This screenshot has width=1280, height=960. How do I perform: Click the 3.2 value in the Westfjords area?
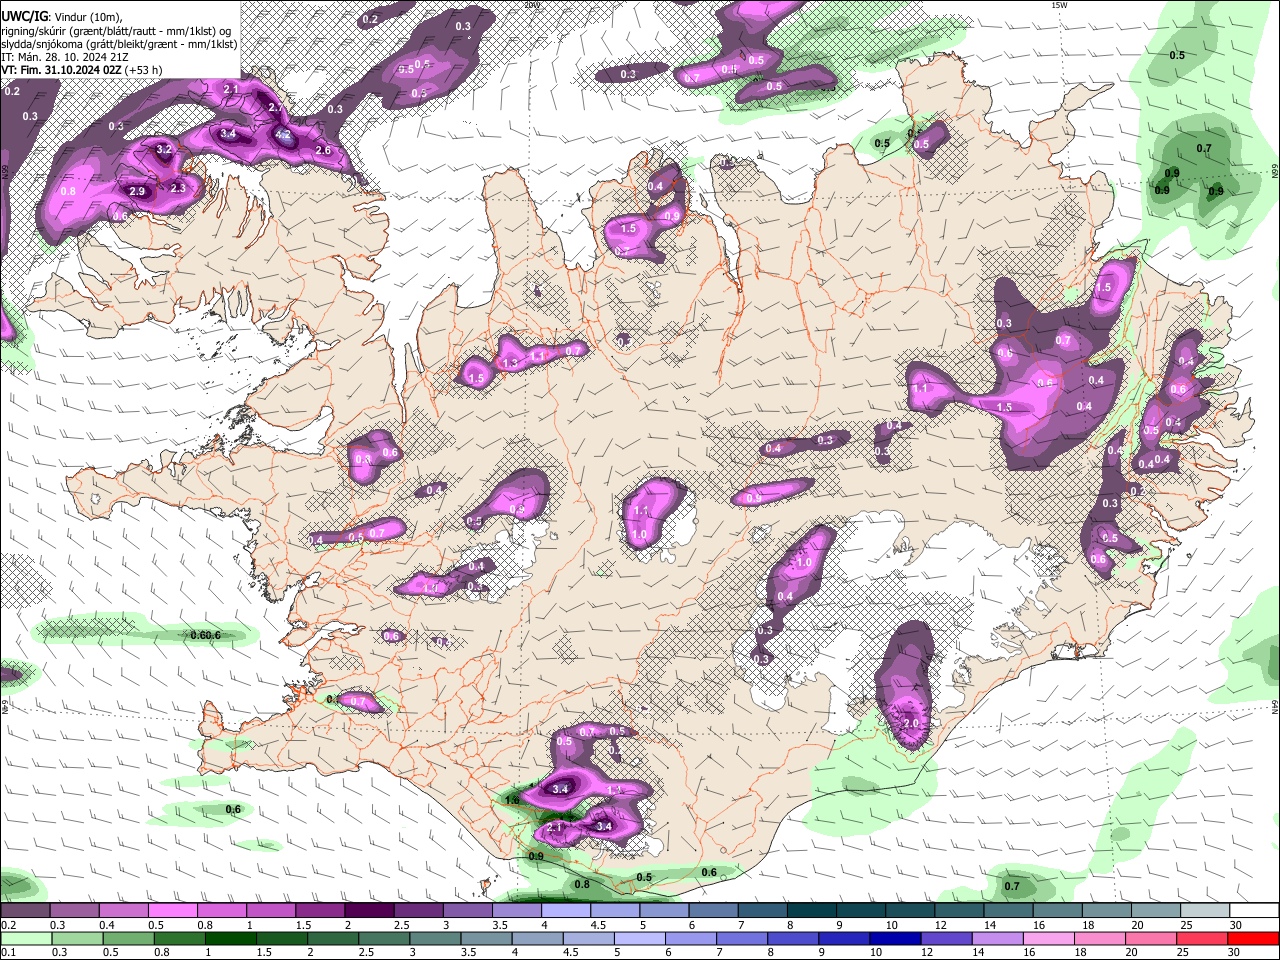[165, 149]
